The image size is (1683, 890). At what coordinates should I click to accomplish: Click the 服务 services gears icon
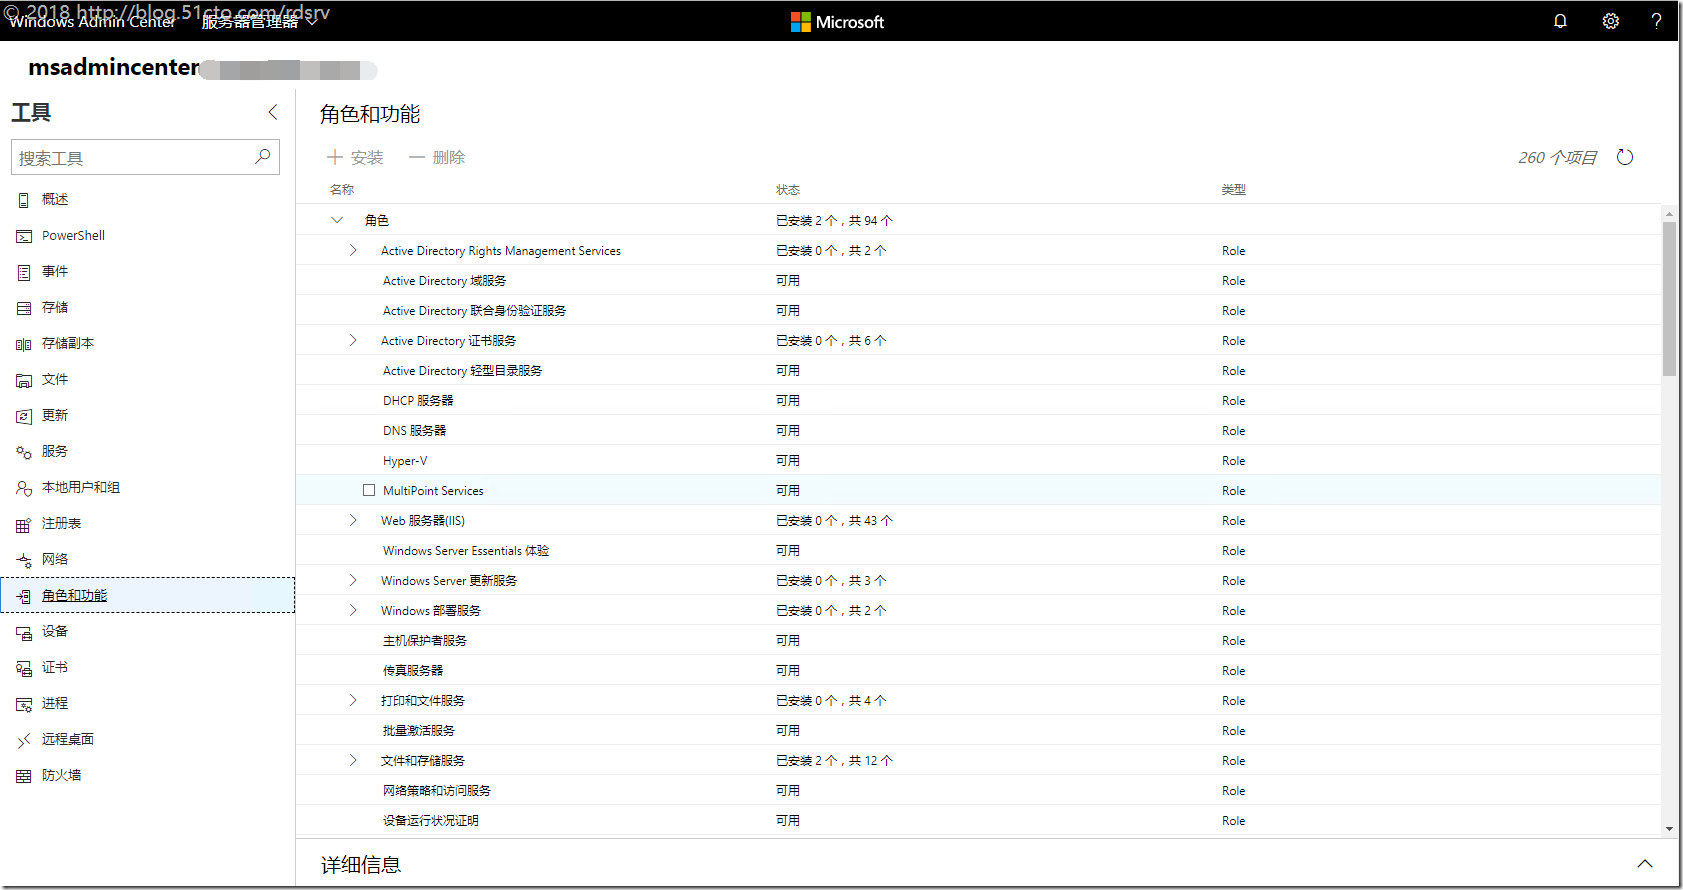coord(24,452)
